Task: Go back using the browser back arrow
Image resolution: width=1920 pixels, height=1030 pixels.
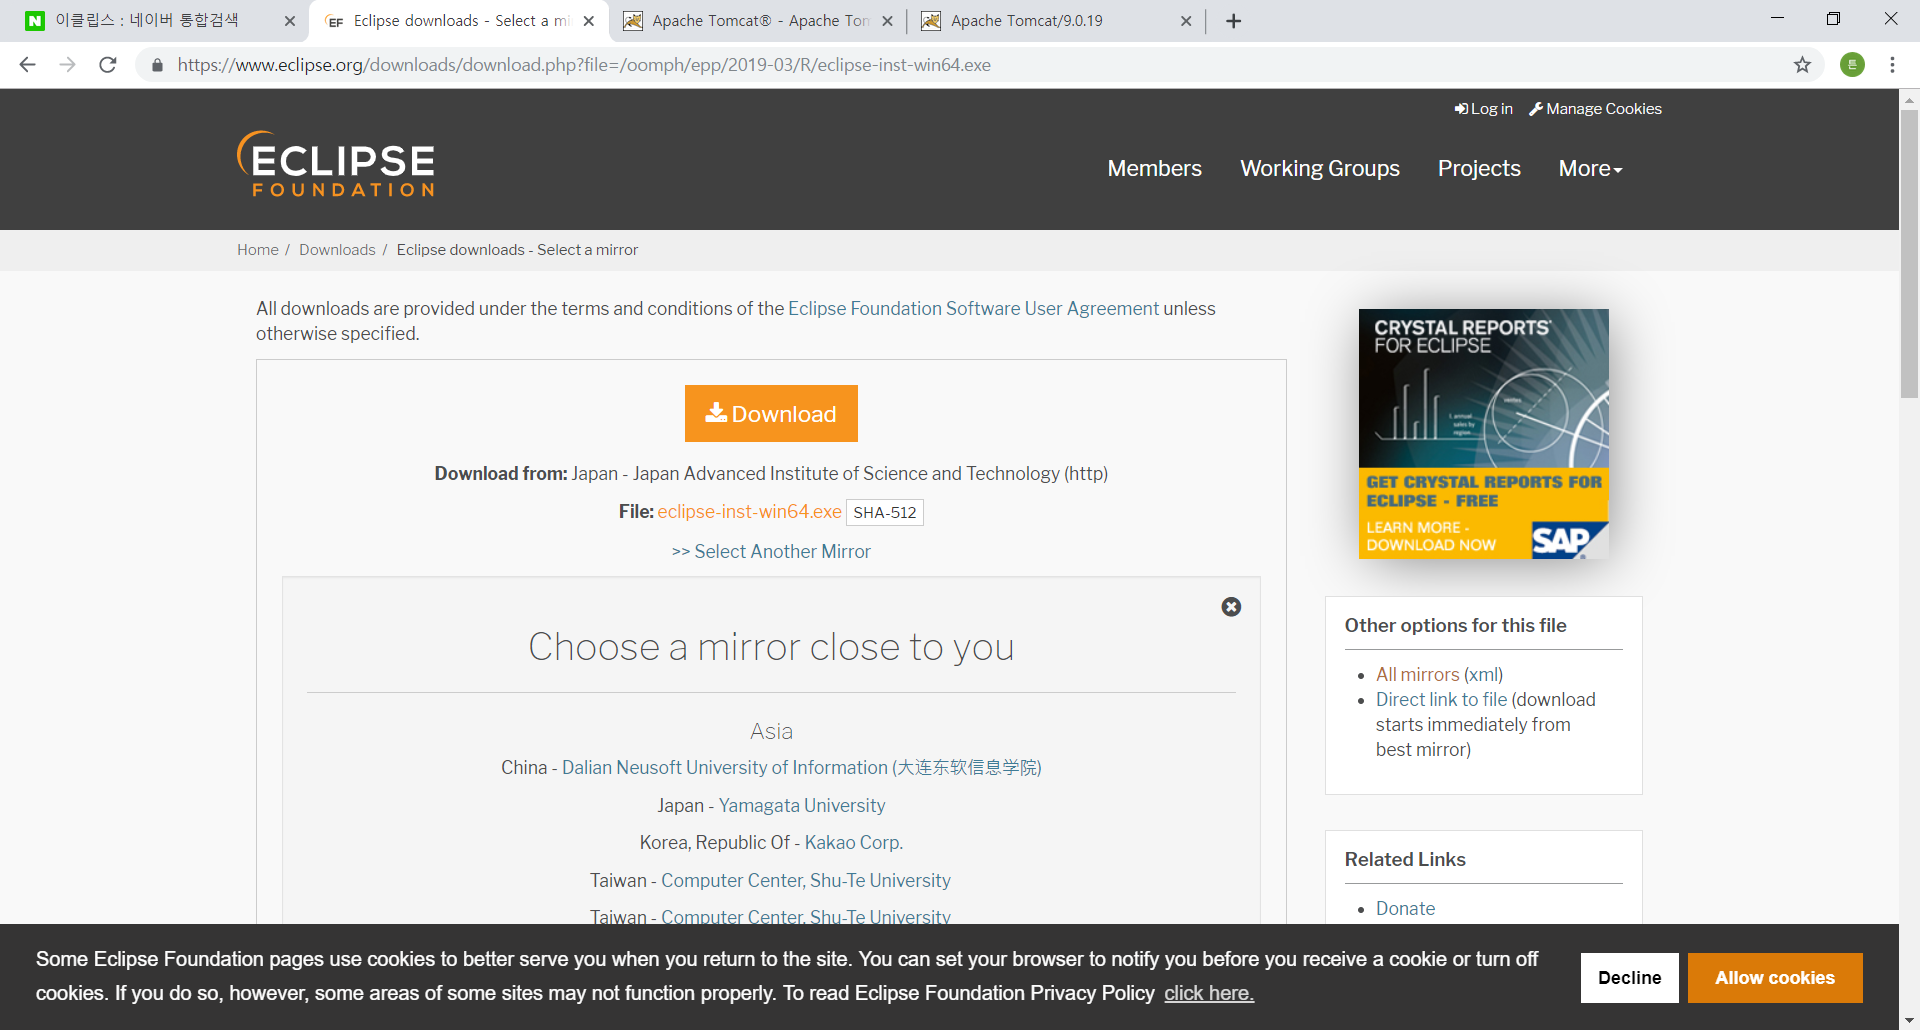Action: (x=27, y=65)
